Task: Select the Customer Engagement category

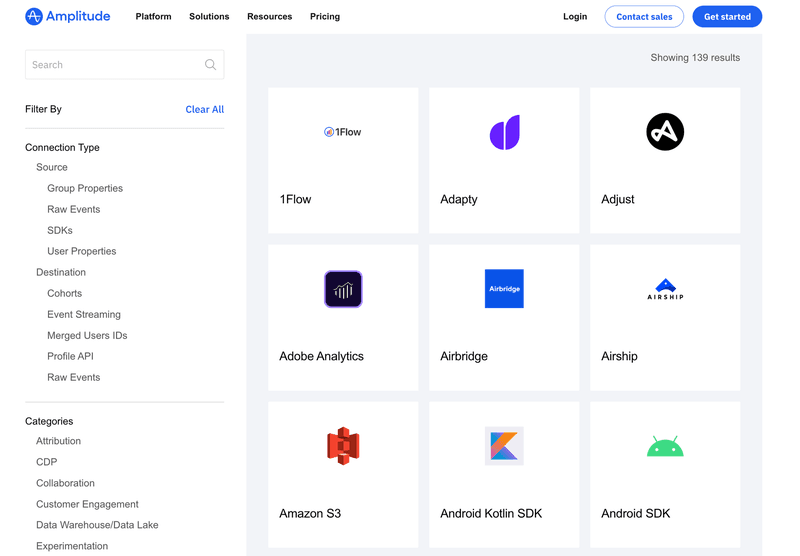Action: (x=87, y=504)
